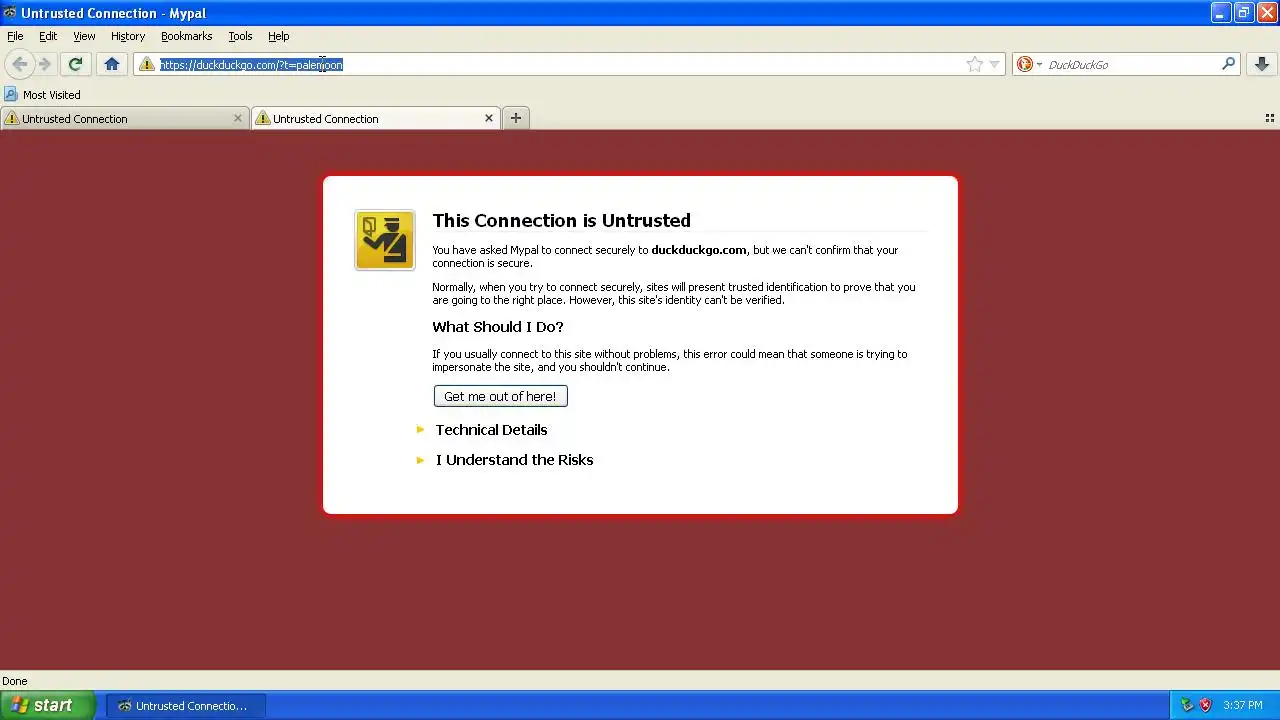Screen dimensions: 1280x720
Task: Go to the Home page
Action: pyautogui.click(x=112, y=64)
